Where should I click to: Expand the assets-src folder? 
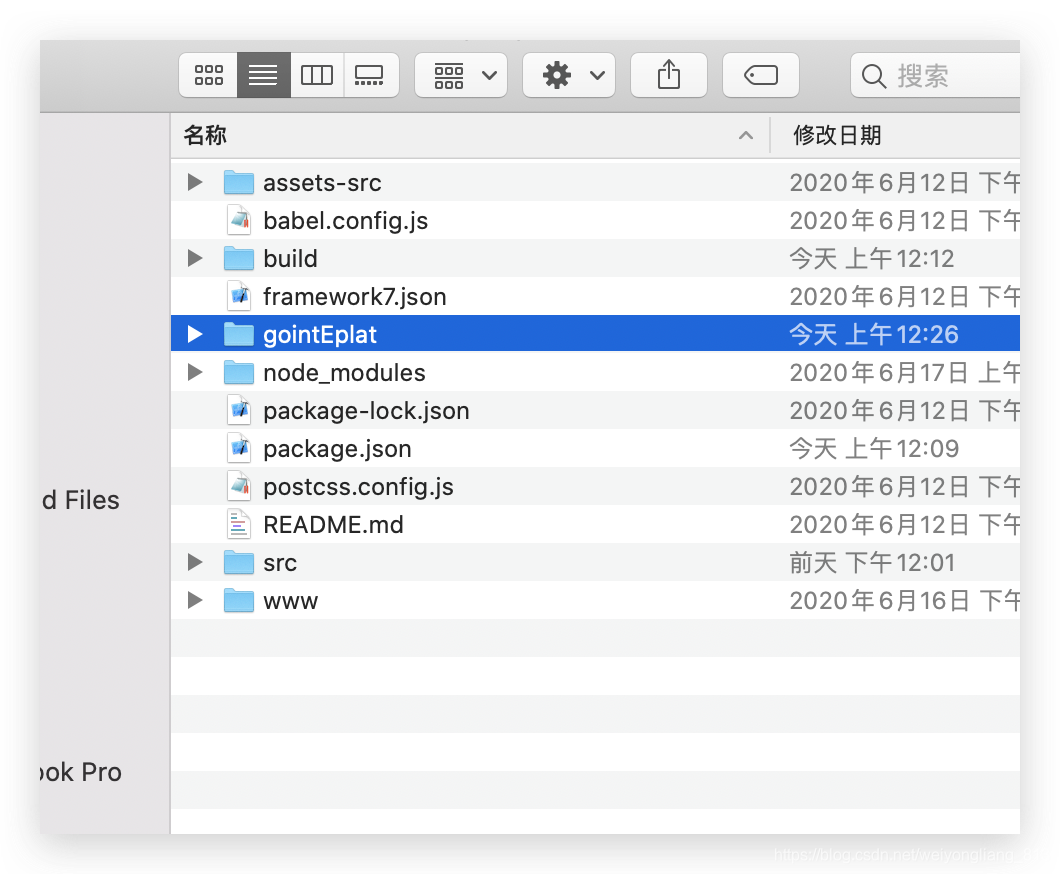click(x=195, y=182)
